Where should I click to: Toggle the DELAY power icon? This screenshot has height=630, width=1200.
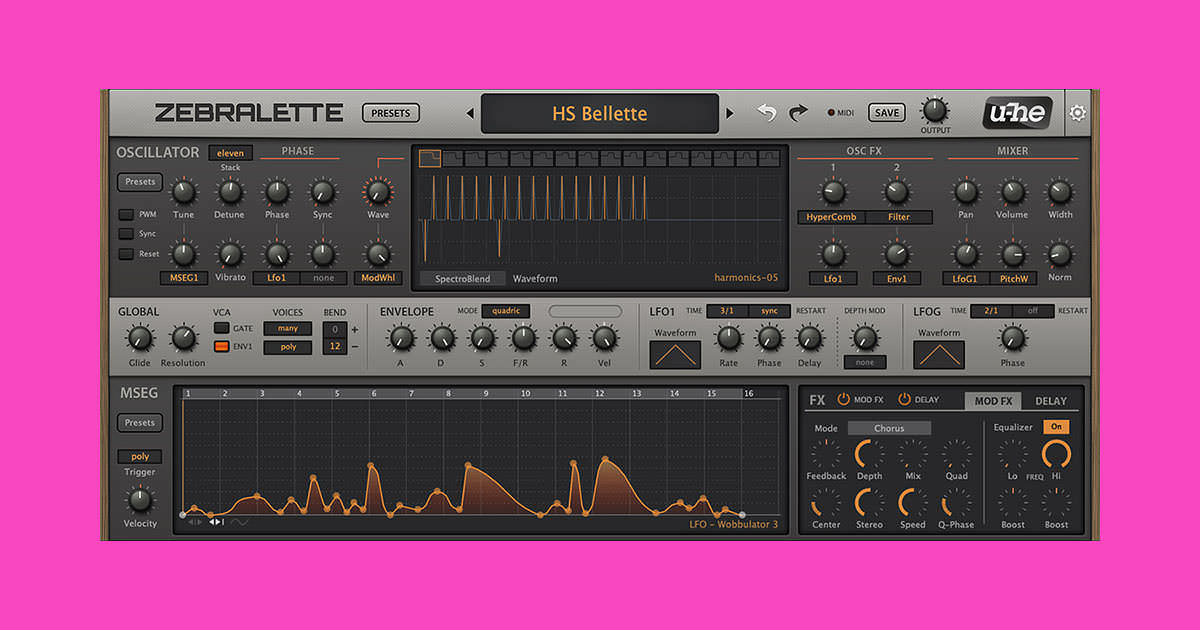[904, 399]
